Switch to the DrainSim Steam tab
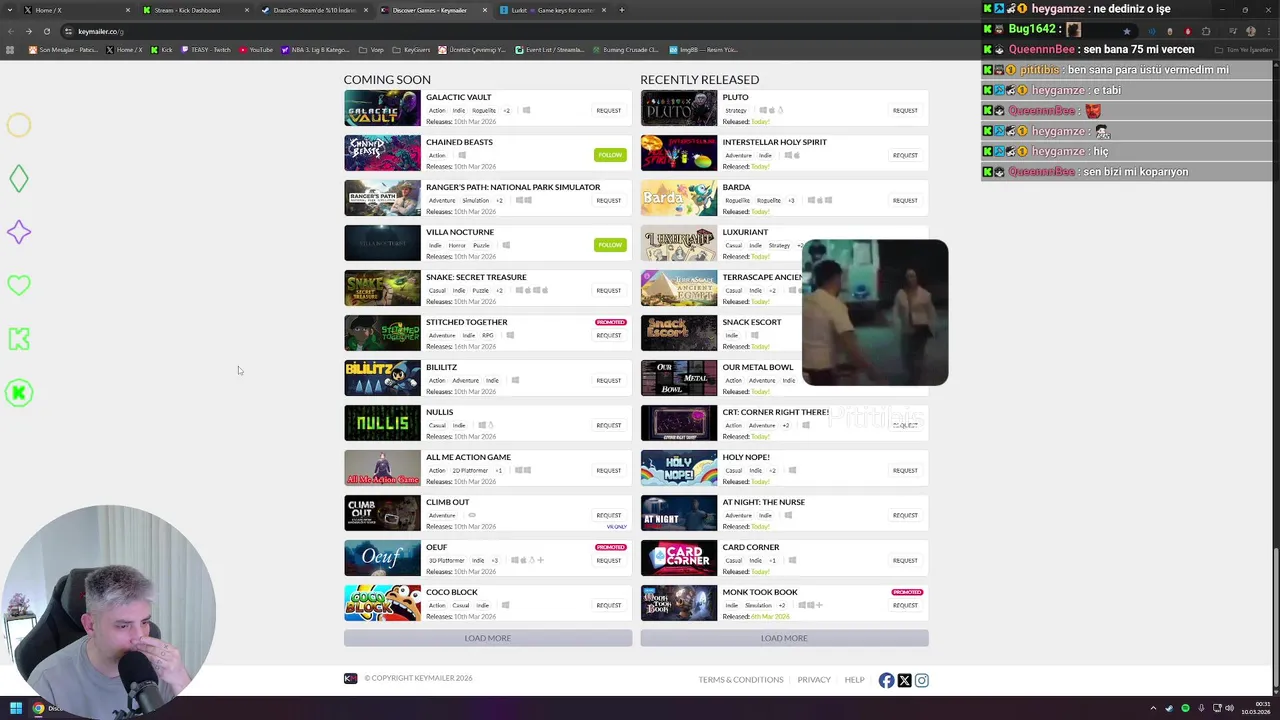1280x720 pixels. 314,10
